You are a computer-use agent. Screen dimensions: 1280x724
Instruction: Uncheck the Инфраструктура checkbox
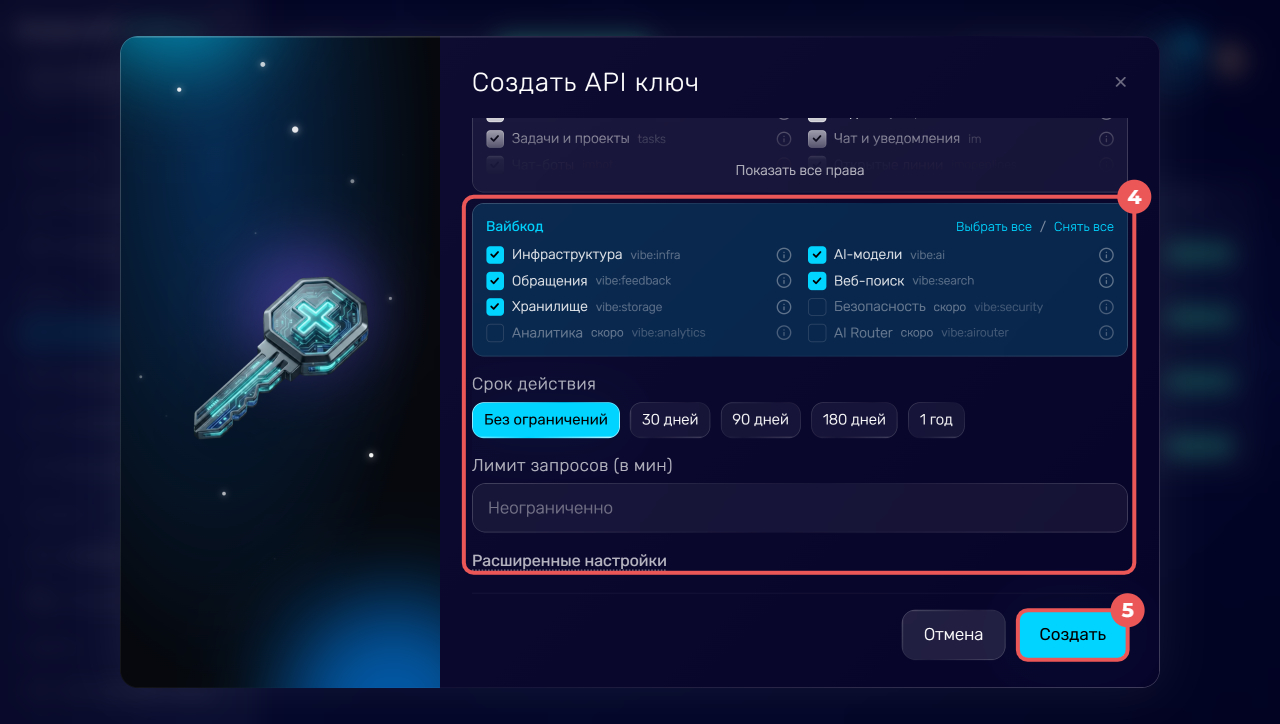pos(495,255)
